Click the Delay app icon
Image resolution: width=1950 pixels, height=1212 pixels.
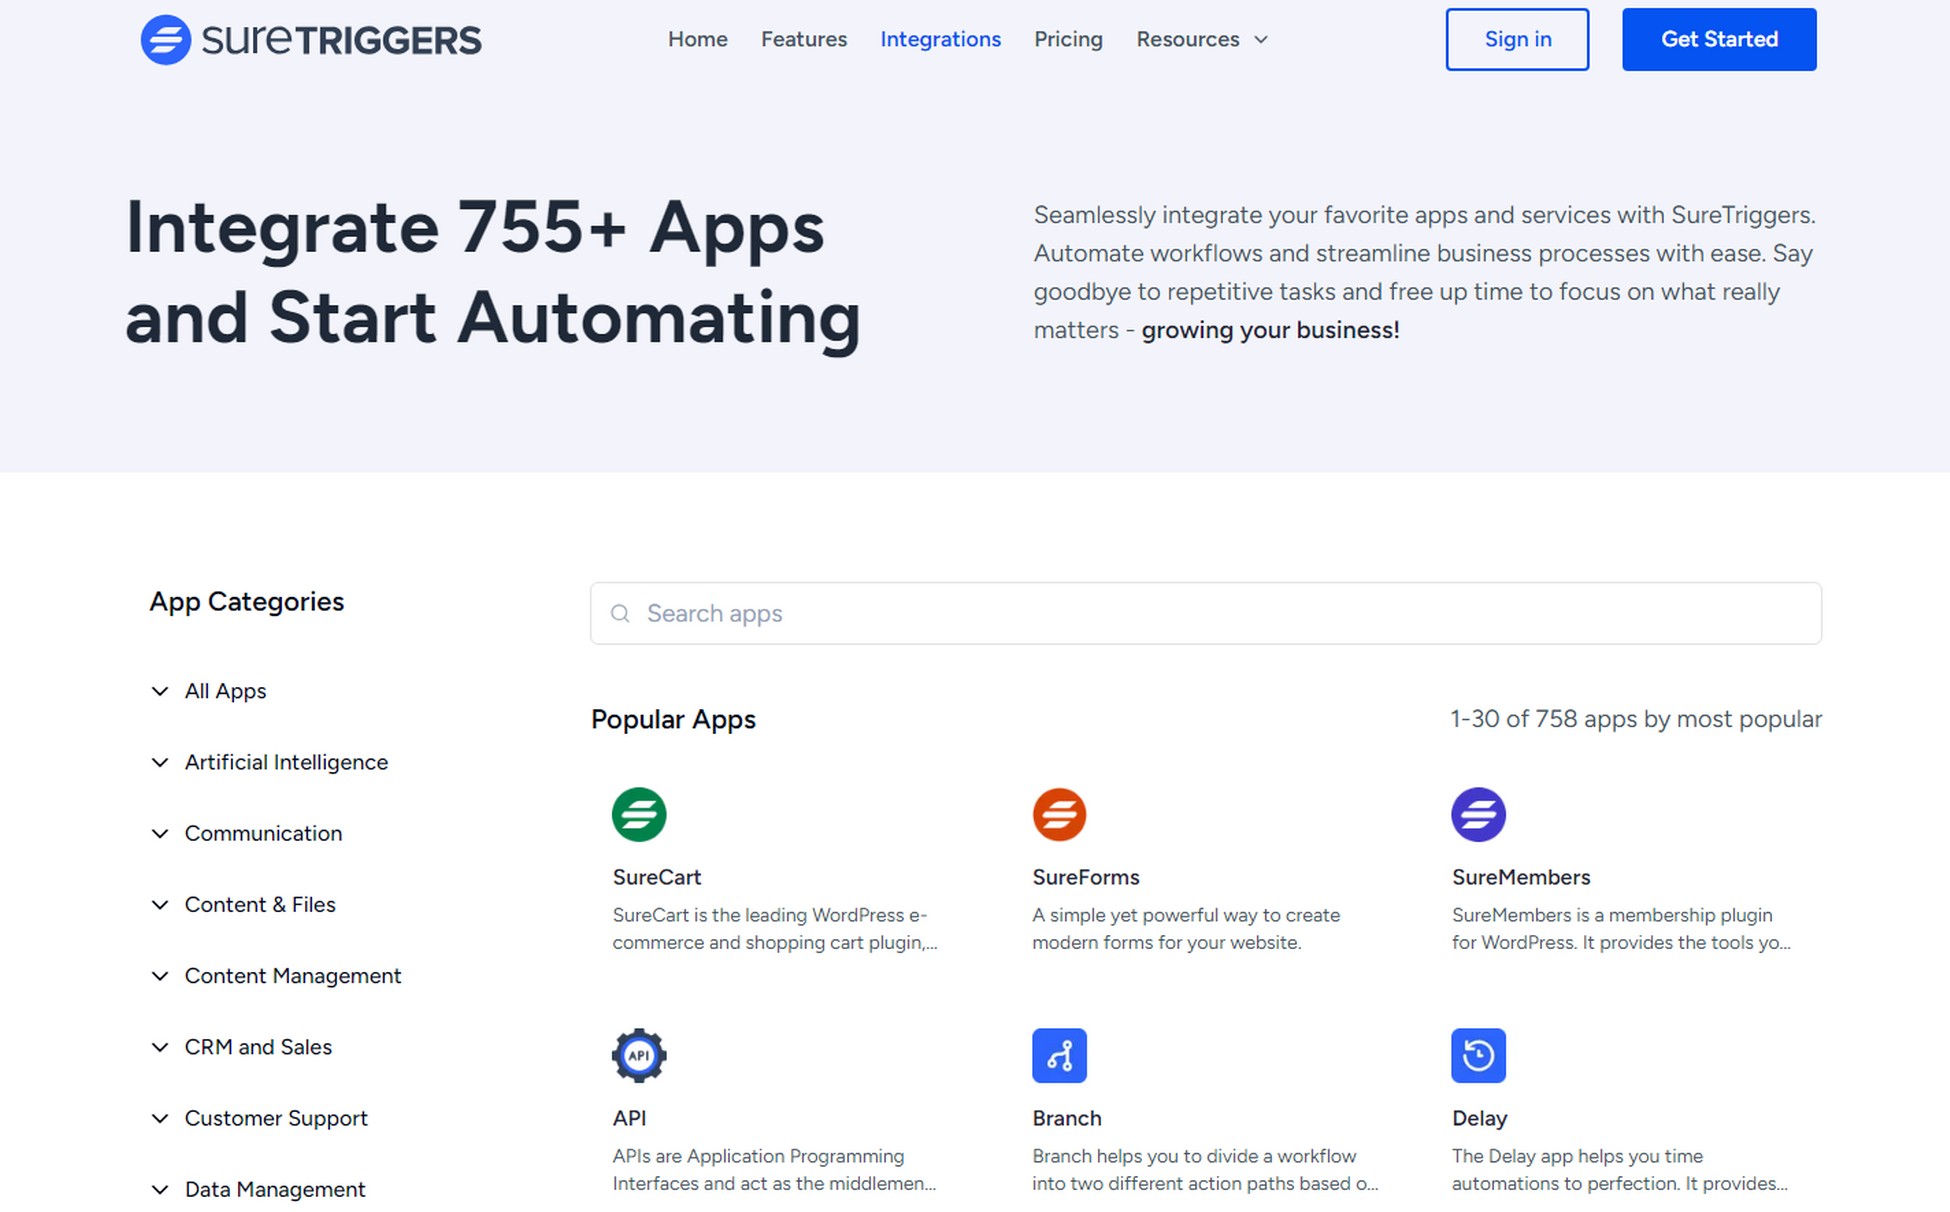click(1477, 1056)
